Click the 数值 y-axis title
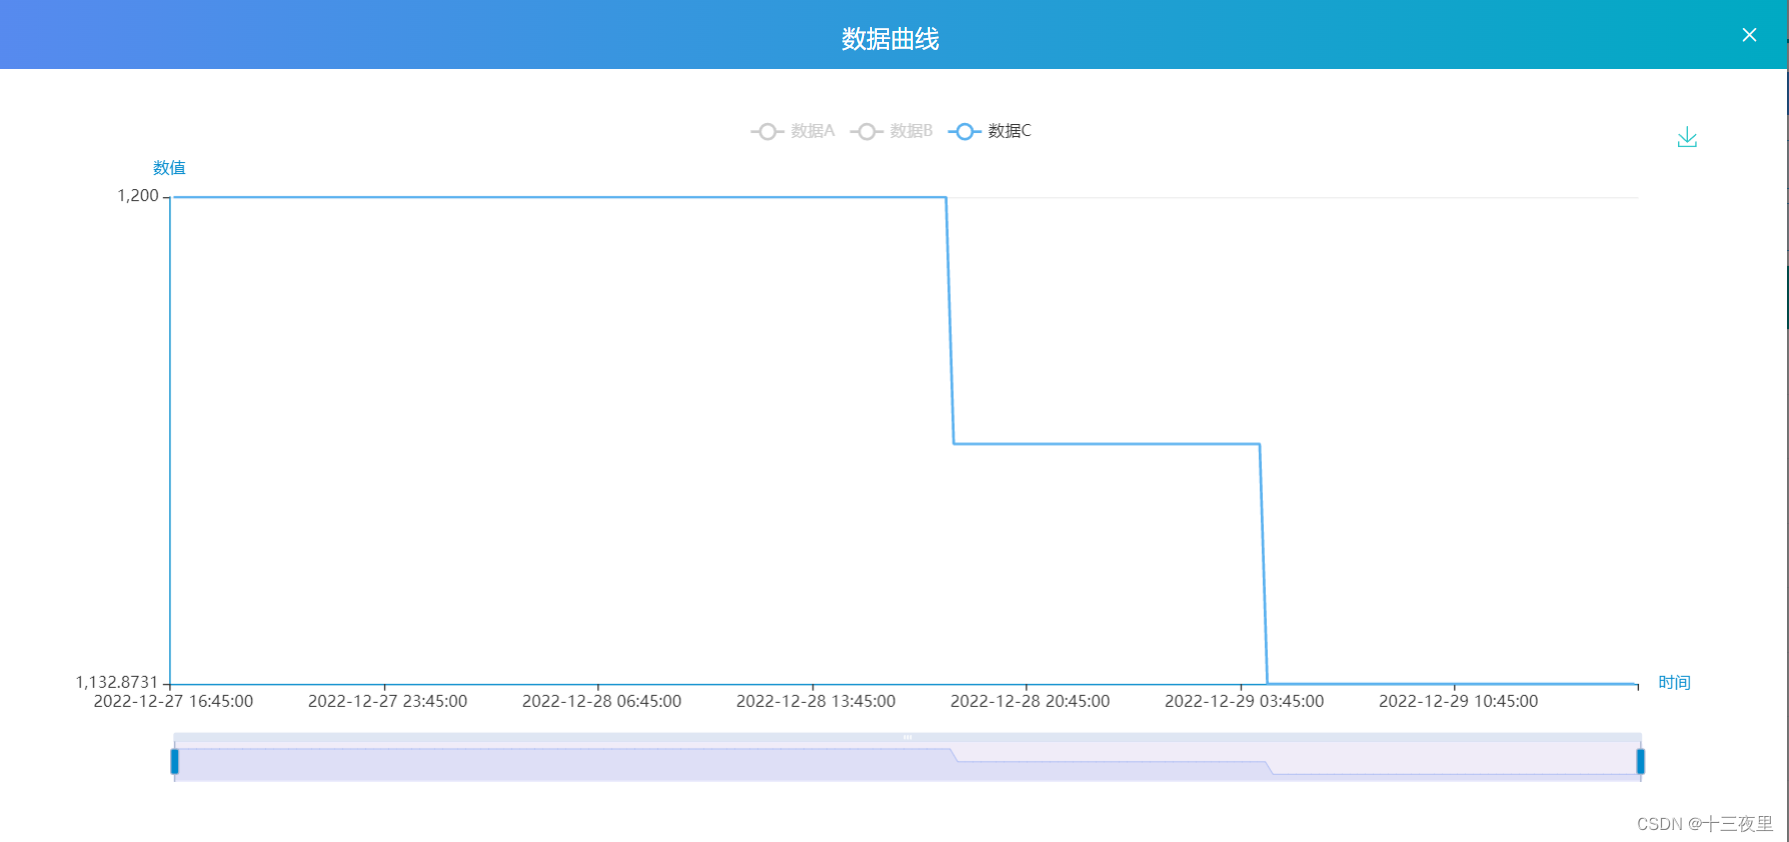The height and width of the screenshot is (842, 1789). point(169,168)
